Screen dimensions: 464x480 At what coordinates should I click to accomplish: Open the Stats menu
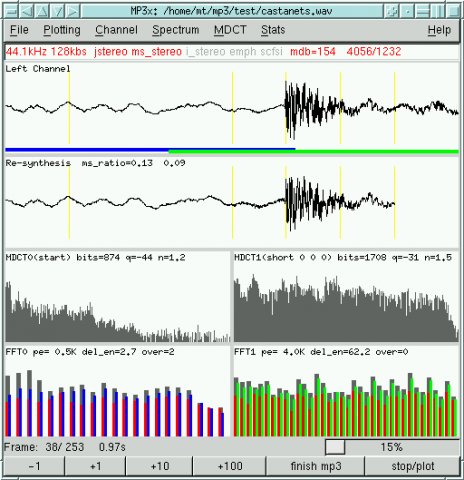(x=273, y=30)
